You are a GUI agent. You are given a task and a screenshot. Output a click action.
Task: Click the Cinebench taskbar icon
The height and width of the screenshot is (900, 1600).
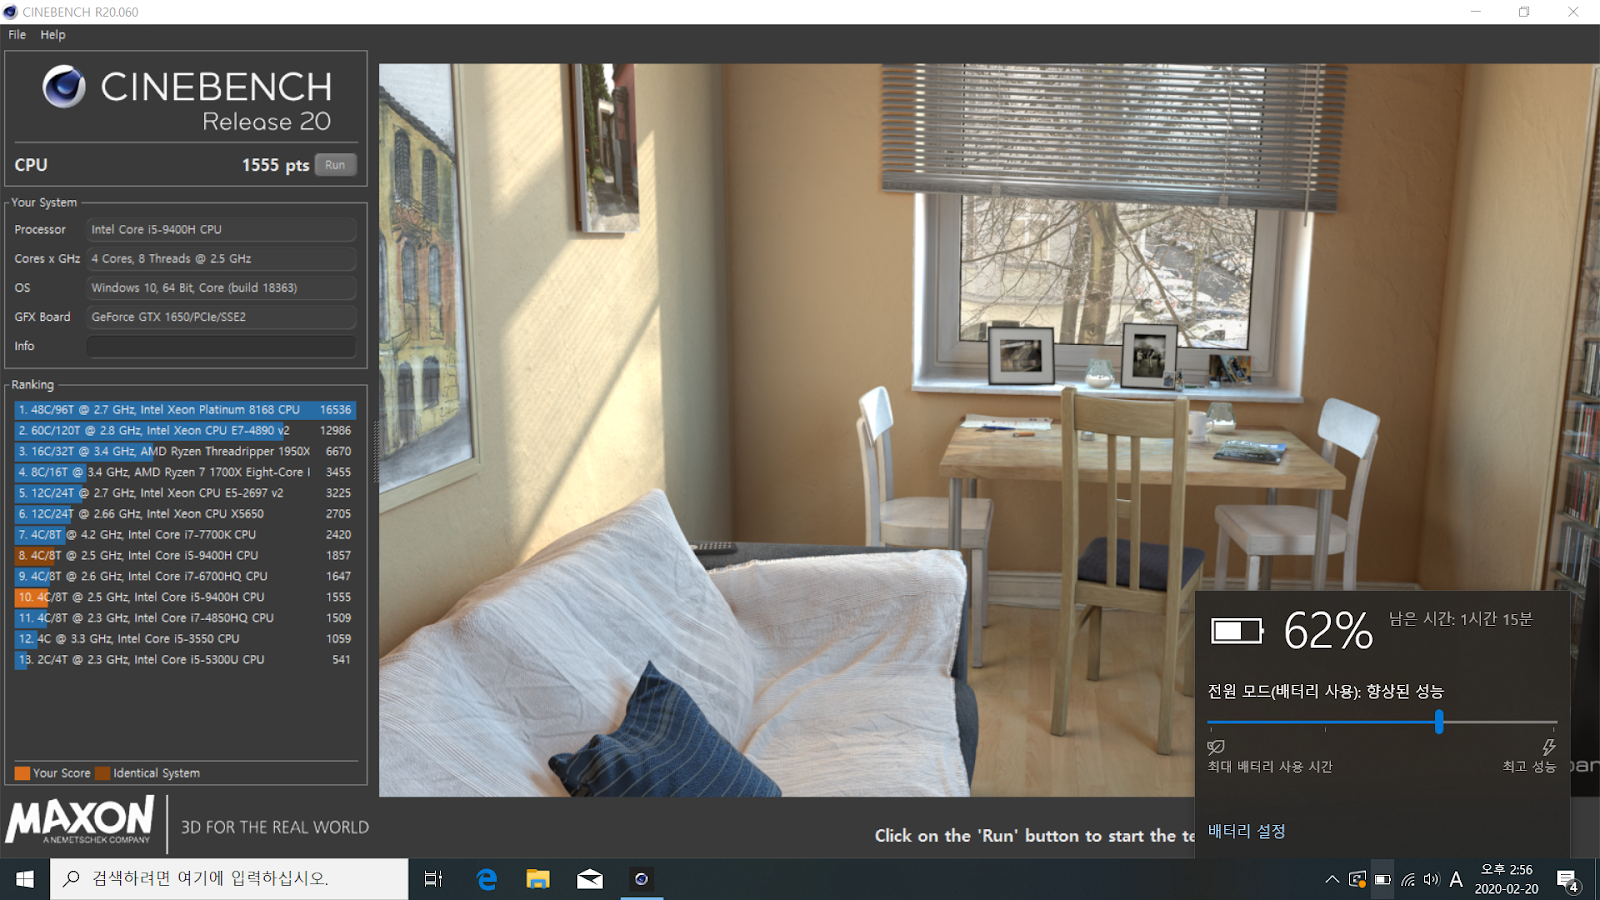[x=641, y=879]
